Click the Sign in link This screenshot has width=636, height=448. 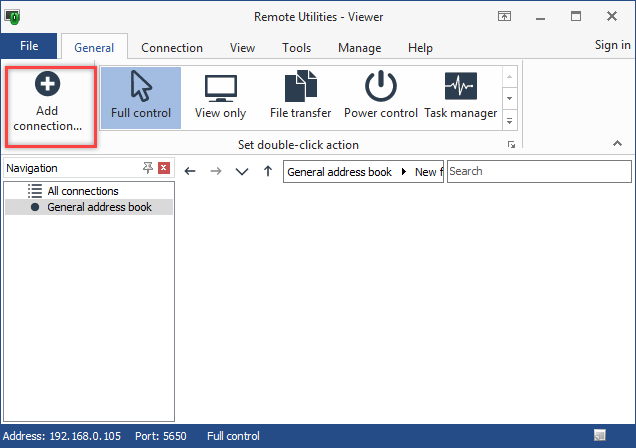[x=612, y=45]
